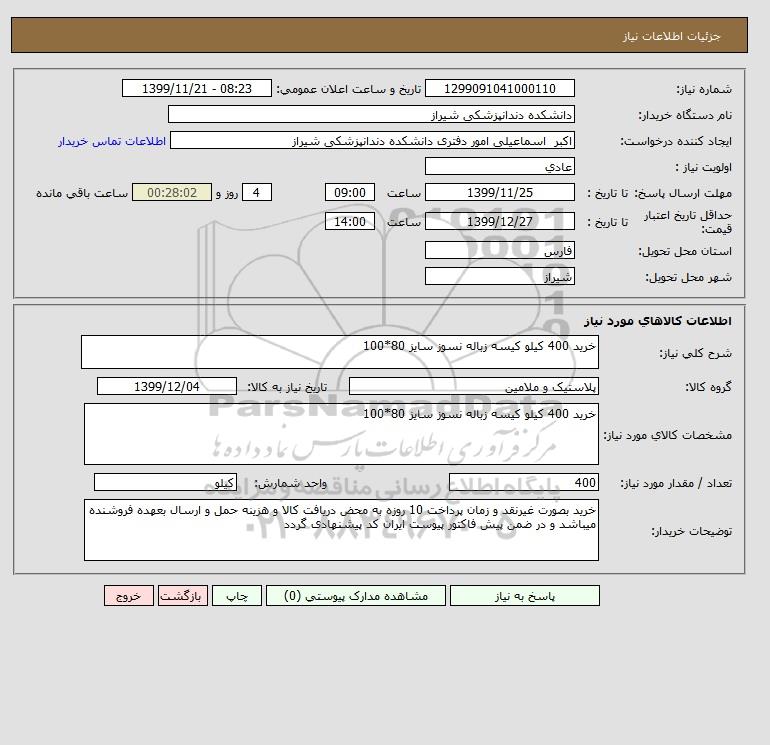The height and width of the screenshot is (745, 770).
Task: Click the remaining days field 4
Action: pyautogui.click(x=257, y=193)
